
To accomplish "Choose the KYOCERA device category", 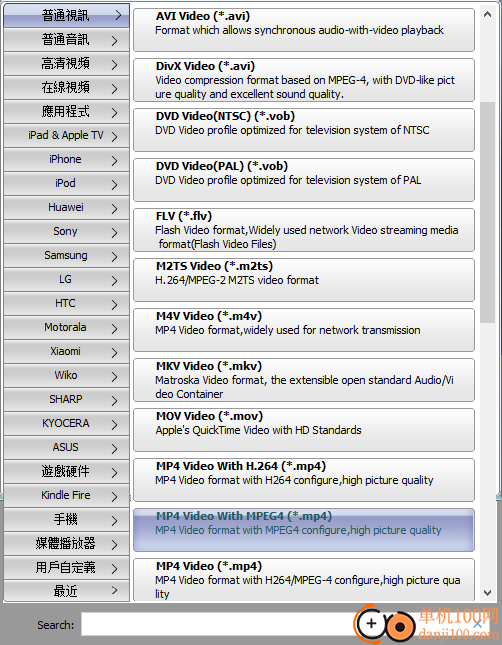I will click(x=67, y=423).
